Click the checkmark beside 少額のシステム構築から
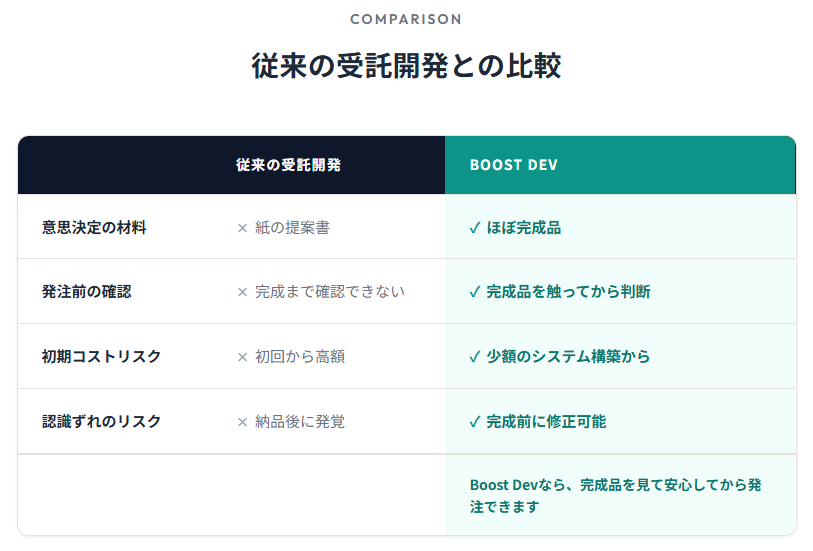The width and height of the screenshot is (813, 551). tap(475, 357)
